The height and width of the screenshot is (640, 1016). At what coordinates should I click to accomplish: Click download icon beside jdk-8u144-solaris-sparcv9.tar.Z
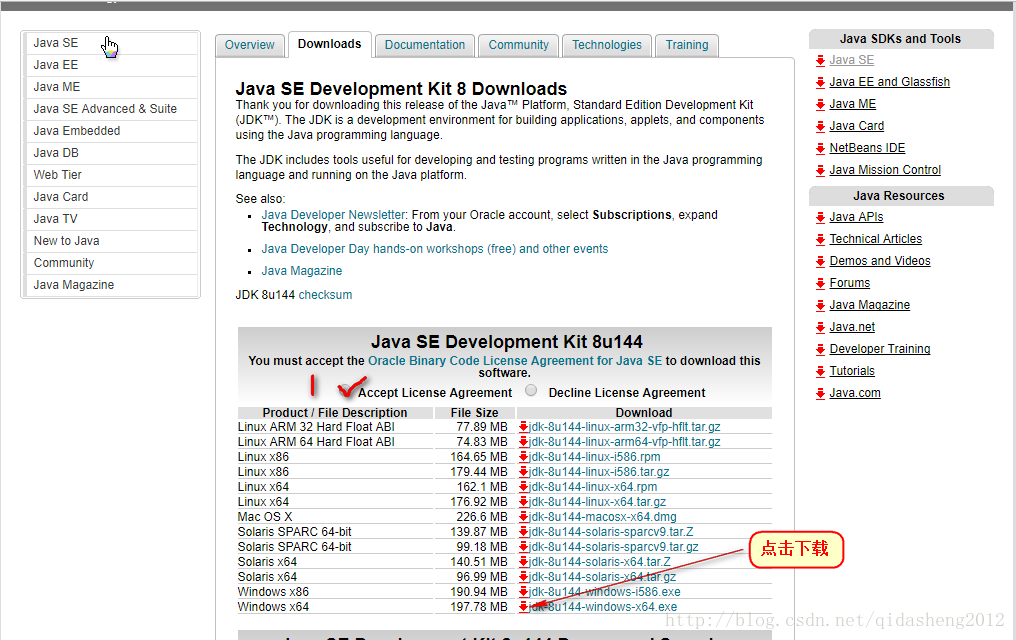coord(524,531)
